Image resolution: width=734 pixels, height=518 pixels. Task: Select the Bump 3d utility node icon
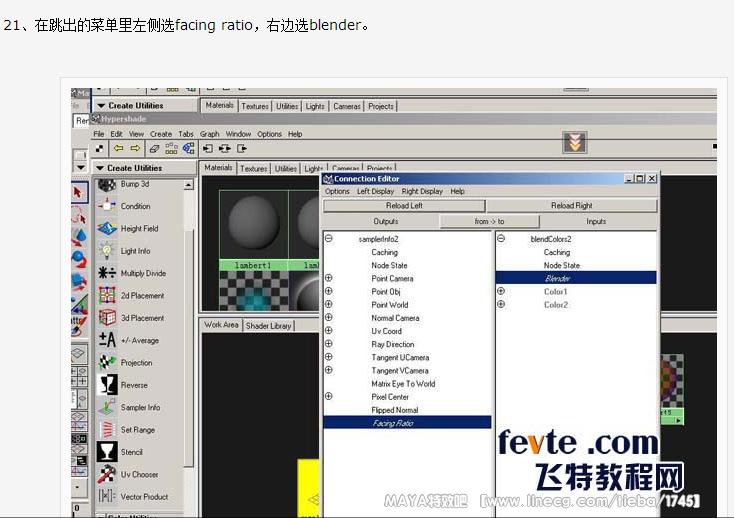click(107, 185)
